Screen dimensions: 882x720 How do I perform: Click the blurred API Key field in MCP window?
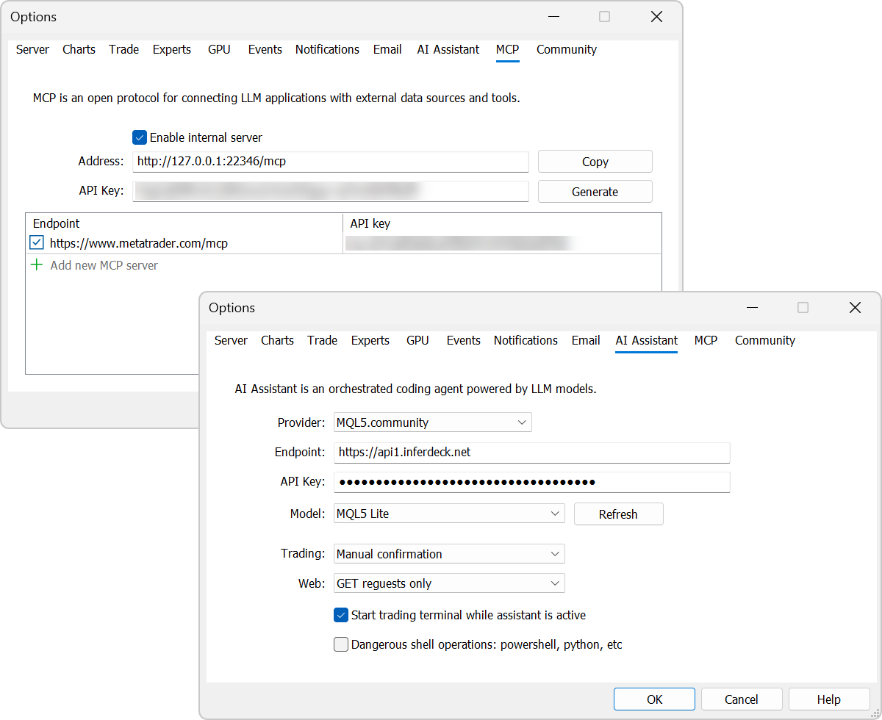coord(331,191)
